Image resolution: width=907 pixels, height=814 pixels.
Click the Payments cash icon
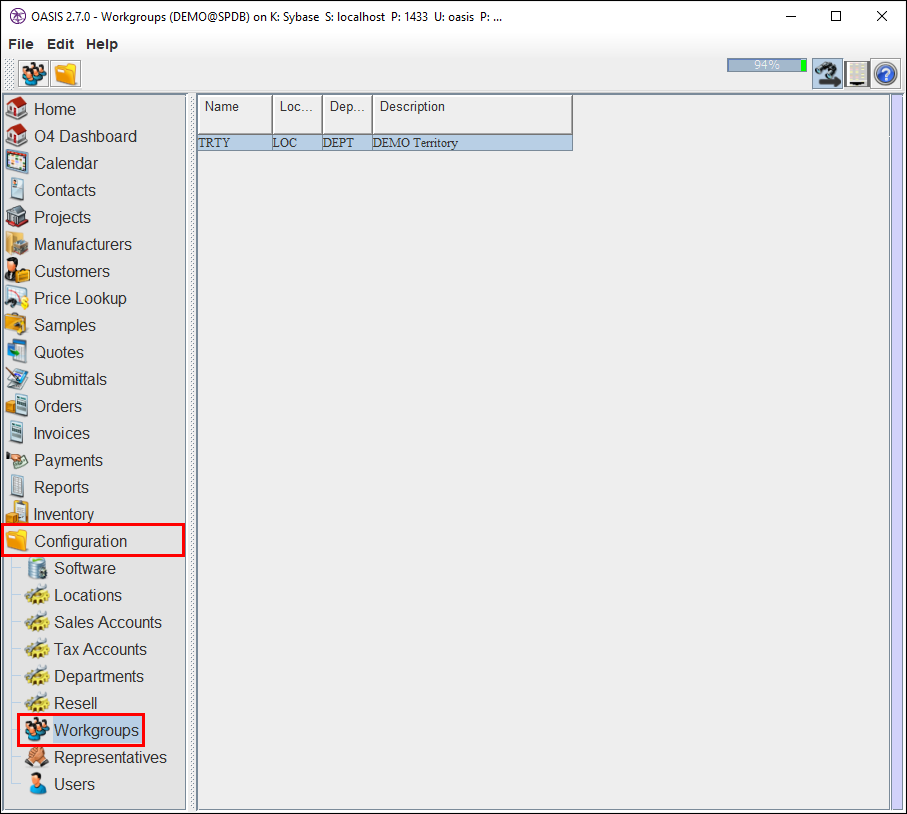pyautogui.click(x=17, y=460)
